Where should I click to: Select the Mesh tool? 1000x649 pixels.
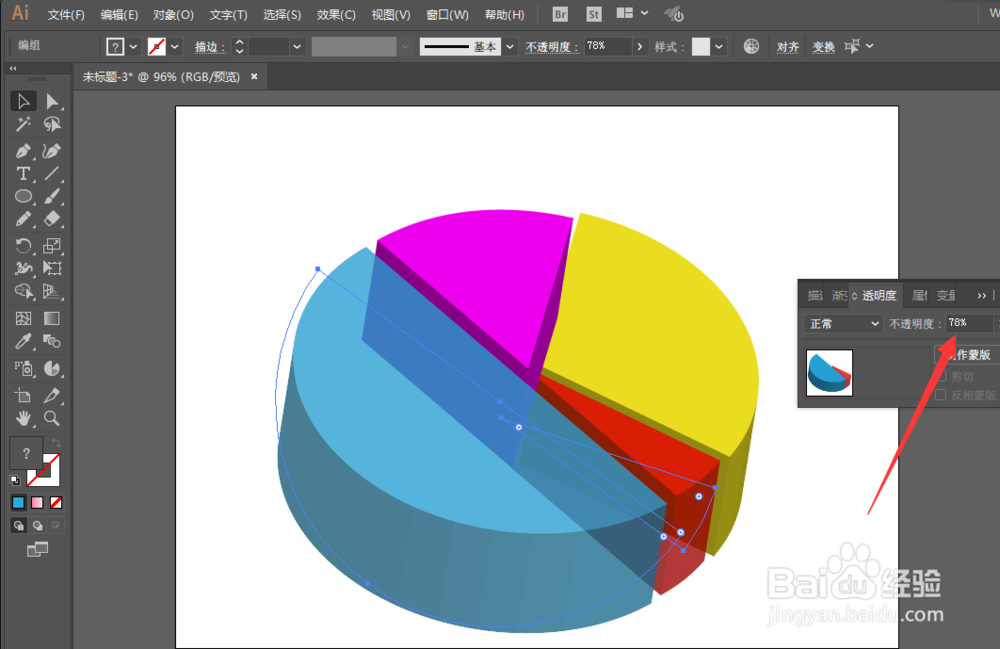pyautogui.click(x=24, y=318)
